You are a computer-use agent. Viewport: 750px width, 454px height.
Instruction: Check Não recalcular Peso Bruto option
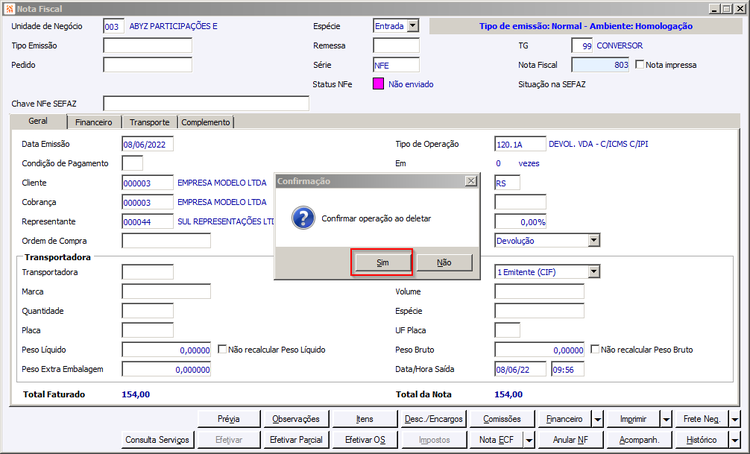pyautogui.click(x=595, y=349)
